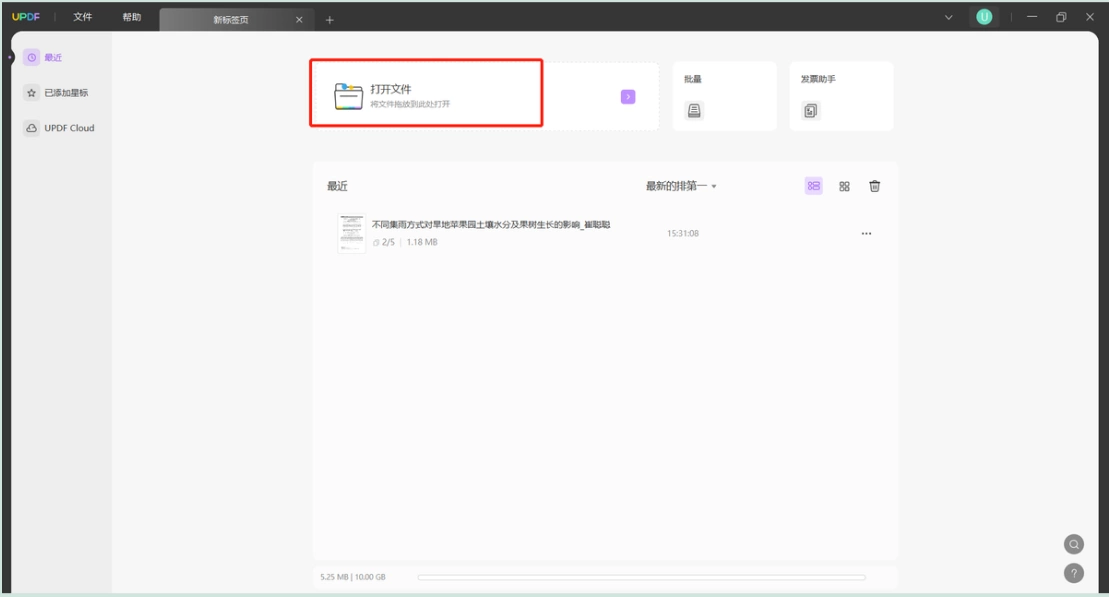Click the 发票助手 label
Screen dimensions: 1109x597
pos(818,79)
